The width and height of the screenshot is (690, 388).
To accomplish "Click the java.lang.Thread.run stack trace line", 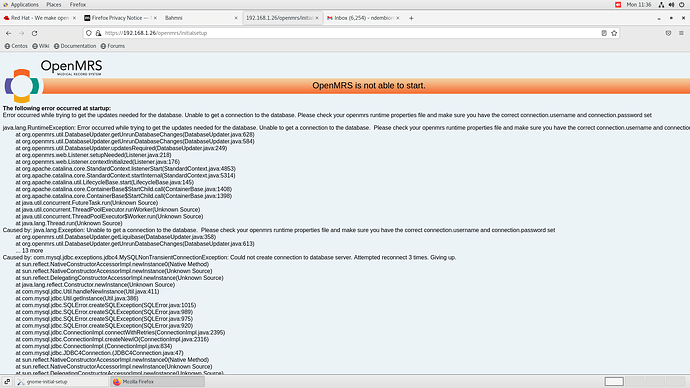I will [69, 223].
